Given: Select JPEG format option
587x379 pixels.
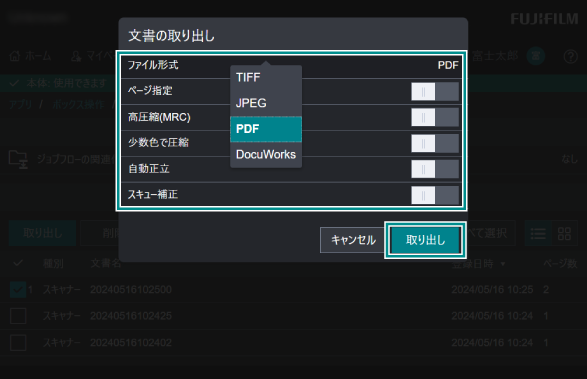Looking at the screenshot, I should pos(266,103).
